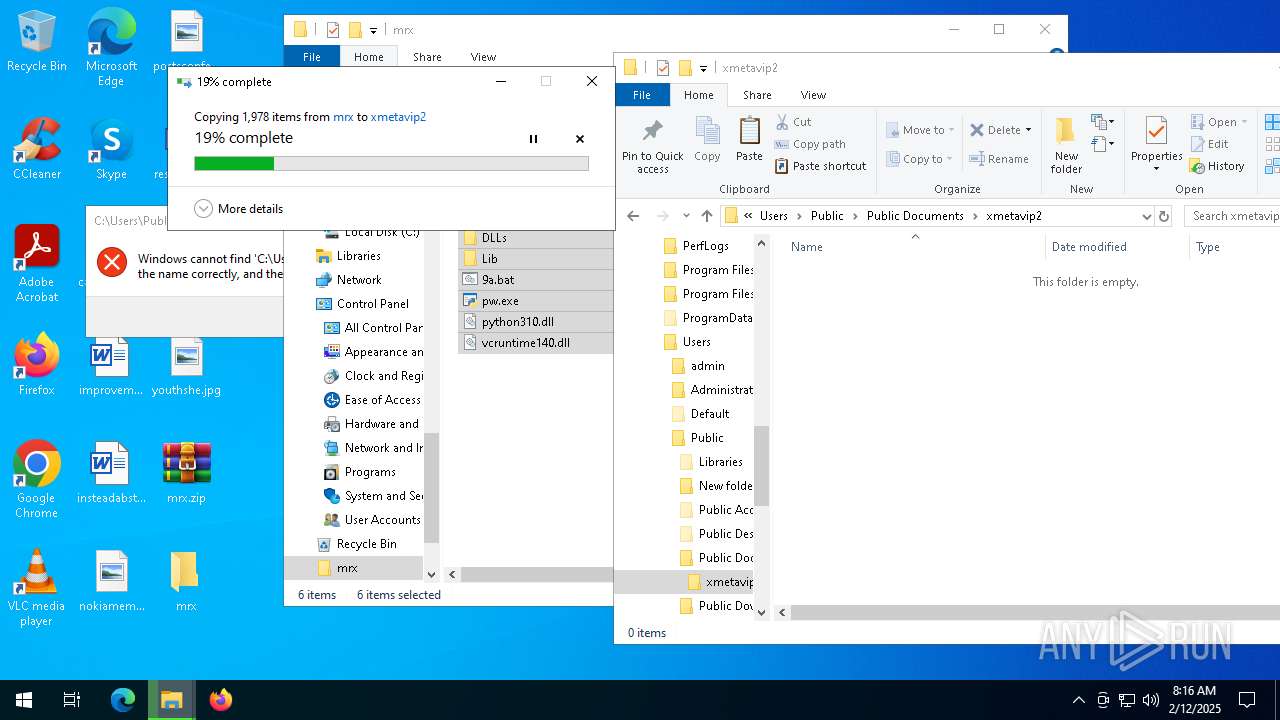The image size is (1280, 720).
Task: Open recent locations dropdown arrow
Action: [x=686, y=216]
